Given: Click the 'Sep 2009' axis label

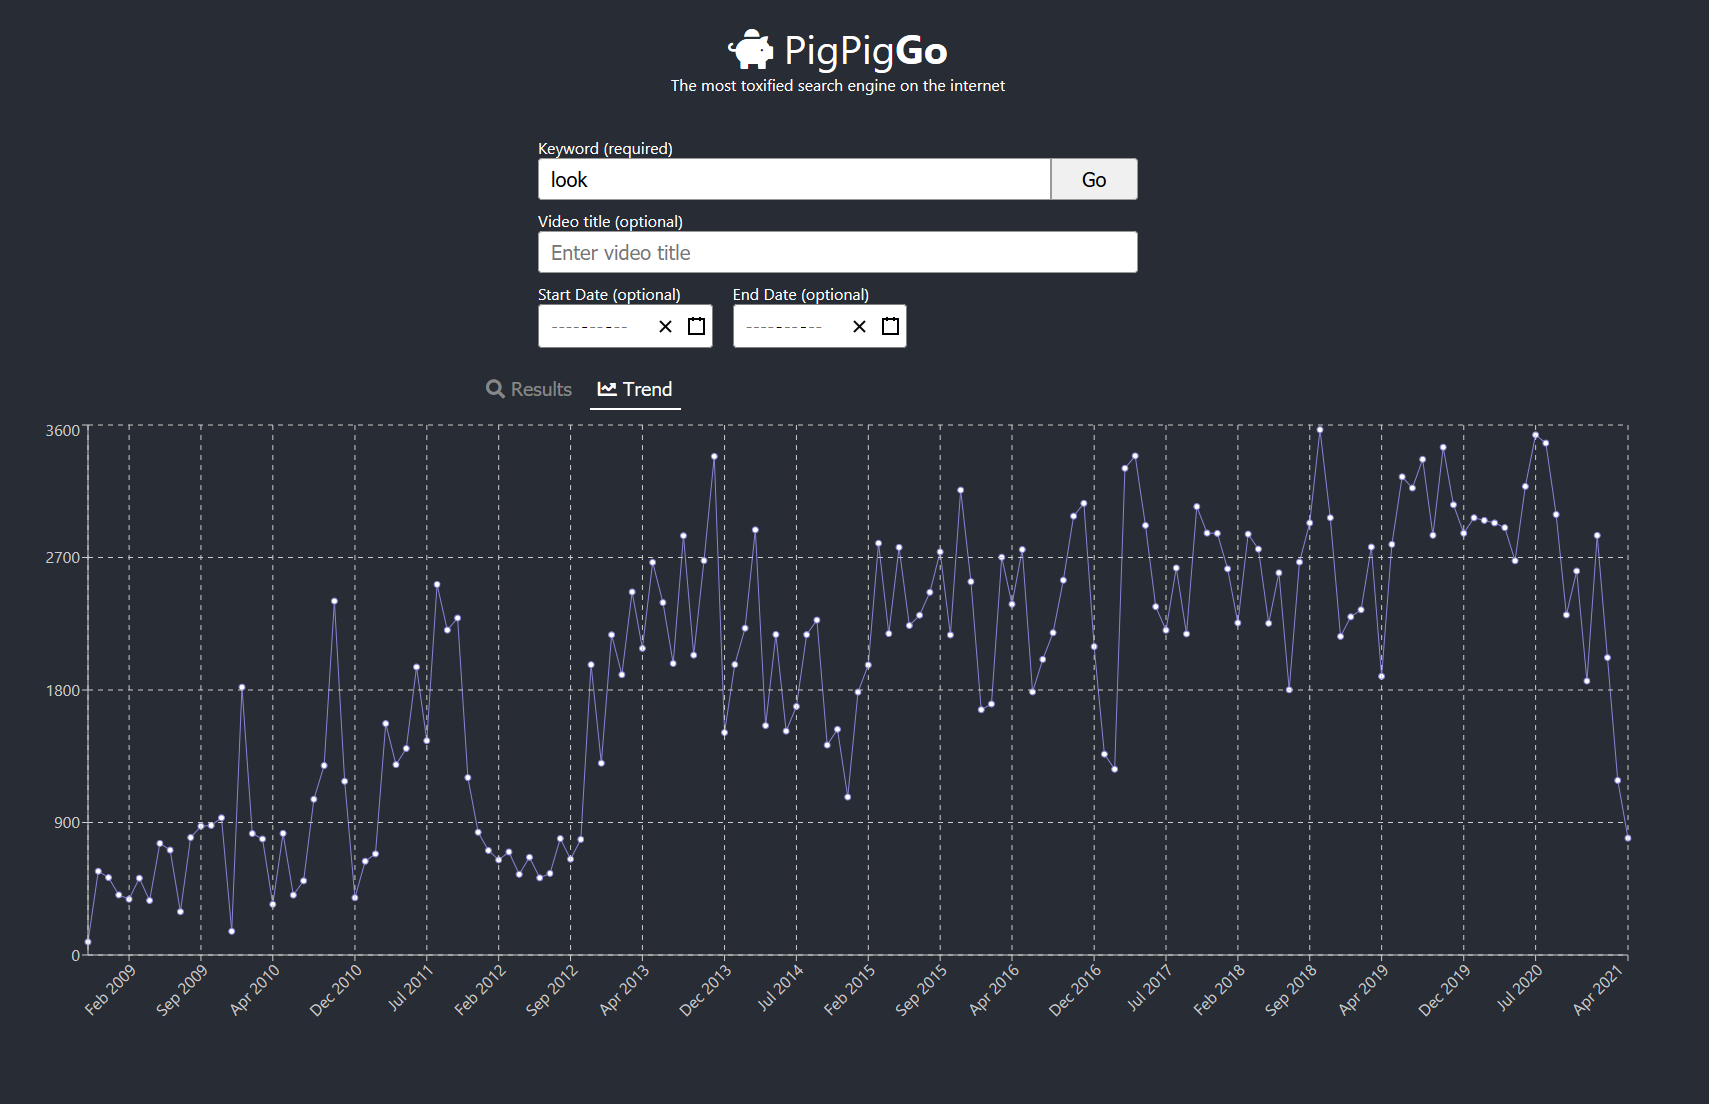Looking at the screenshot, I should coord(182,990).
